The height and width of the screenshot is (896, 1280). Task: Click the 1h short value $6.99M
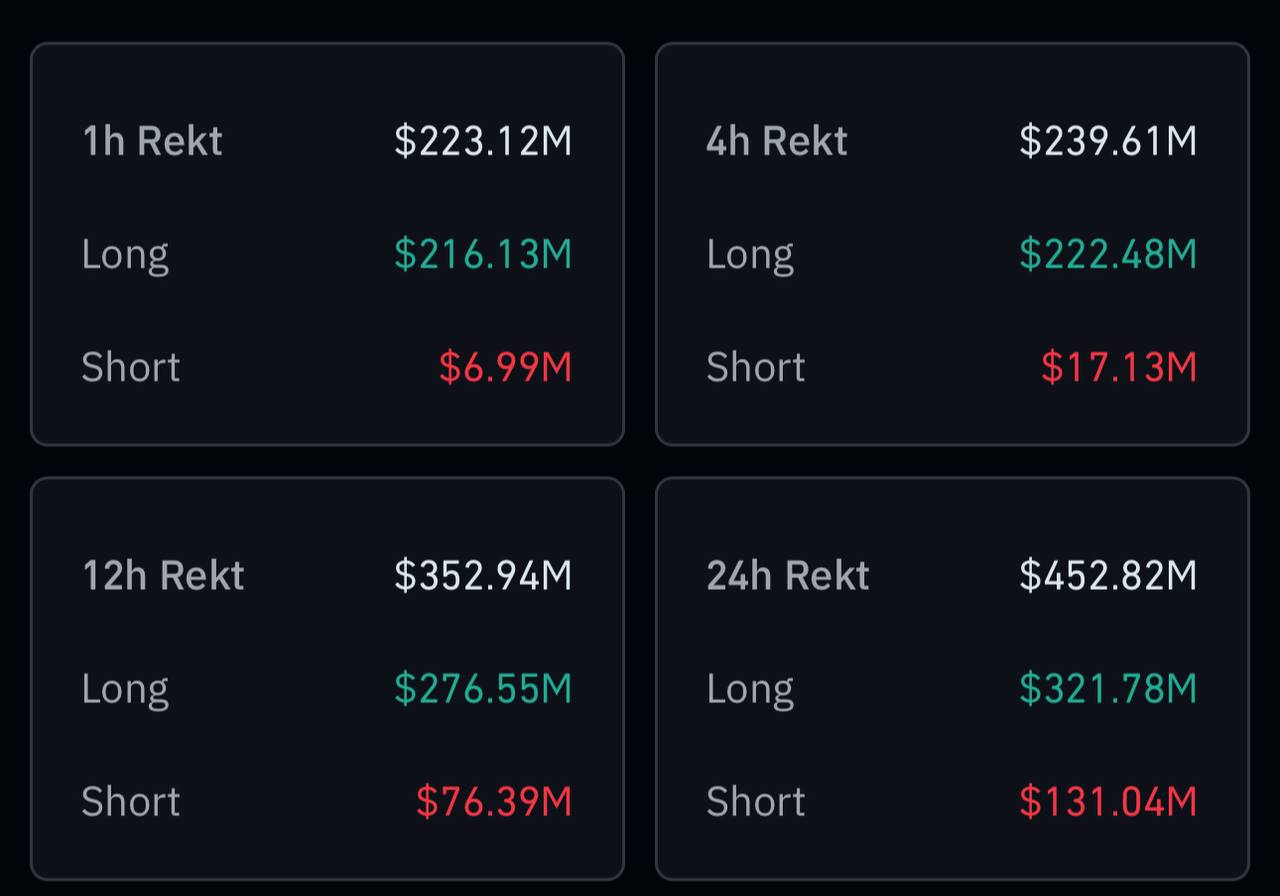click(505, 367)
